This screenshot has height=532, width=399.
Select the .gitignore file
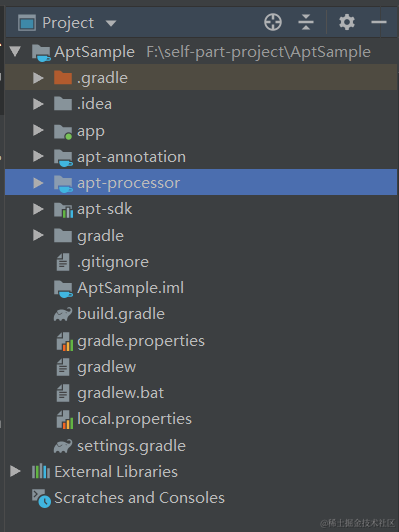[x=113, y=263]
